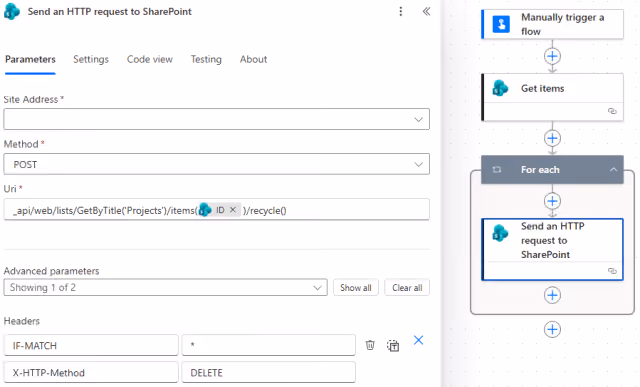Screen dimensions: 640x387
Task: Click the Get items SharePoint icon
Action: (x=500, y=88)
